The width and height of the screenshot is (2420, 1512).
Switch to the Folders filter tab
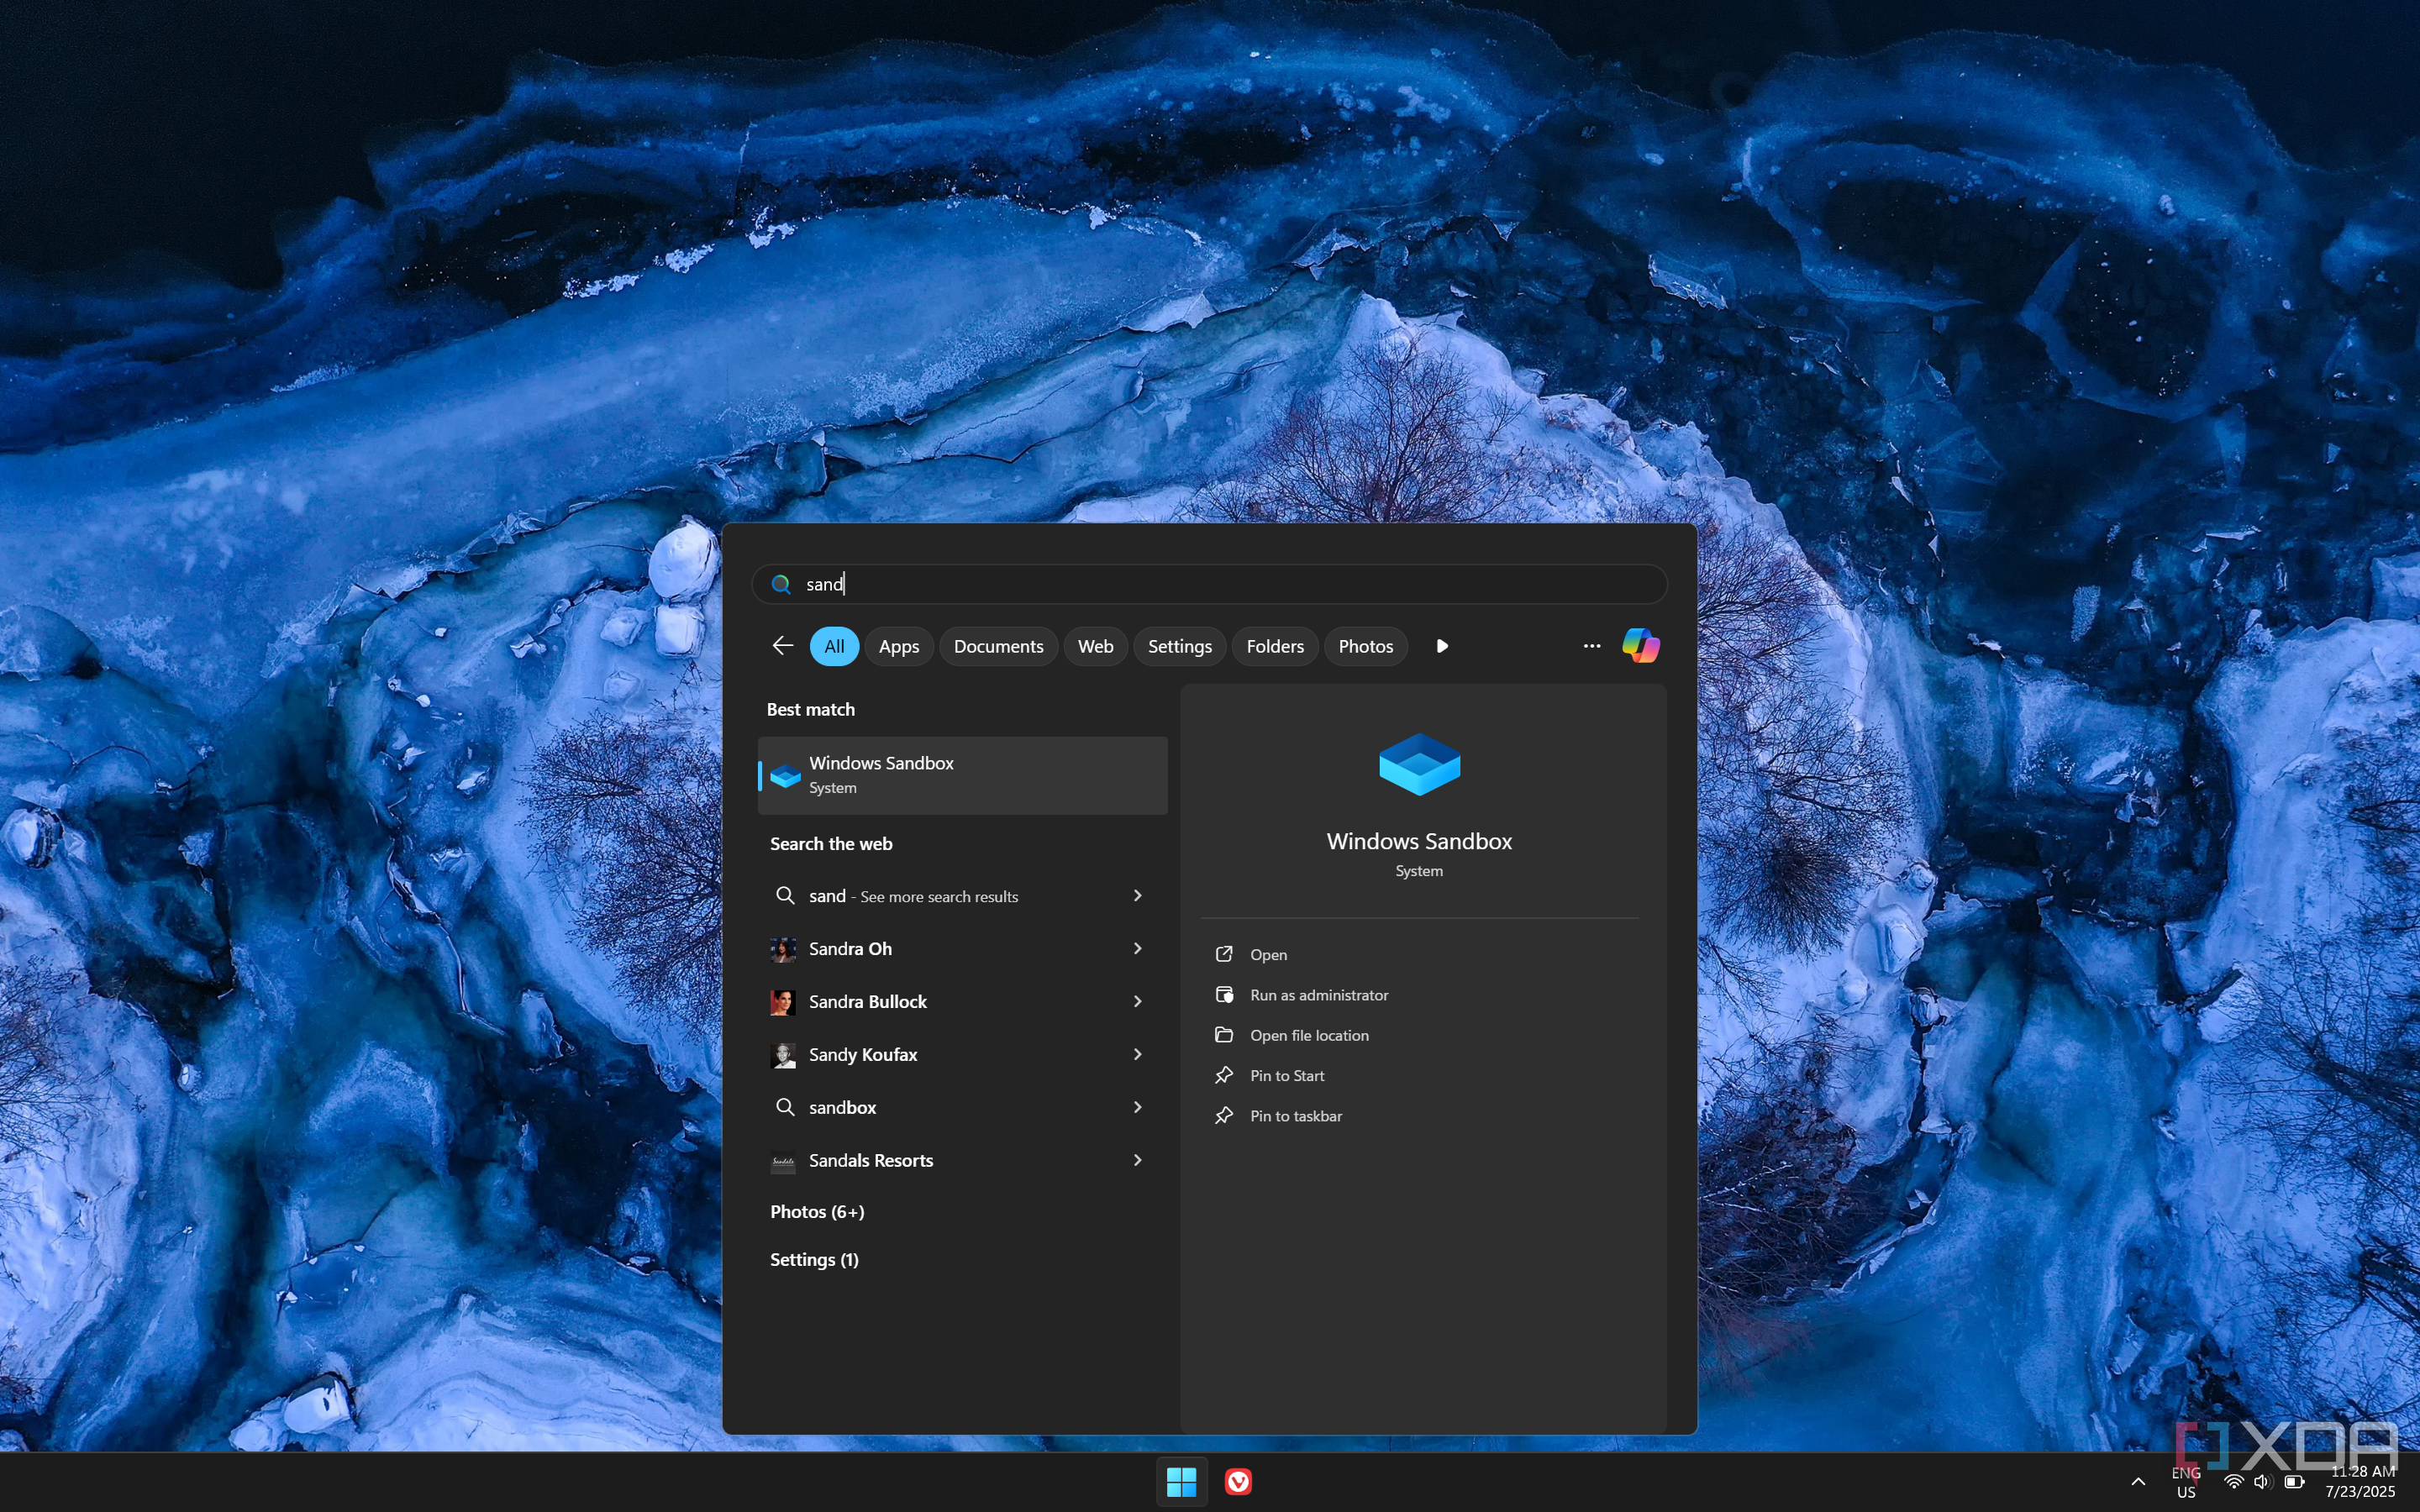coord(1275,646)
